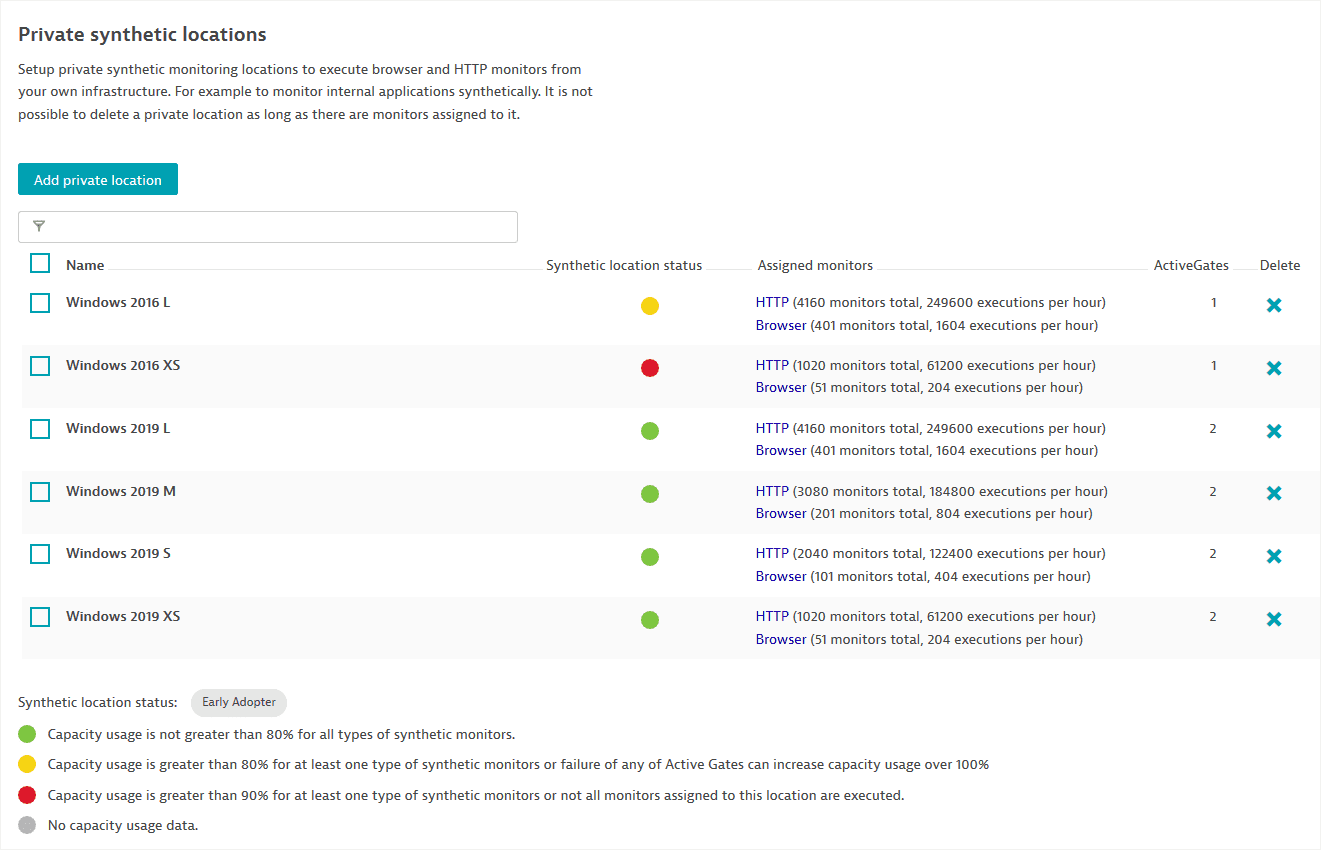The width and height of the screenshot is (1321, 850).
Task: Click Synthetic location status column header
Action: pos(624,265)
